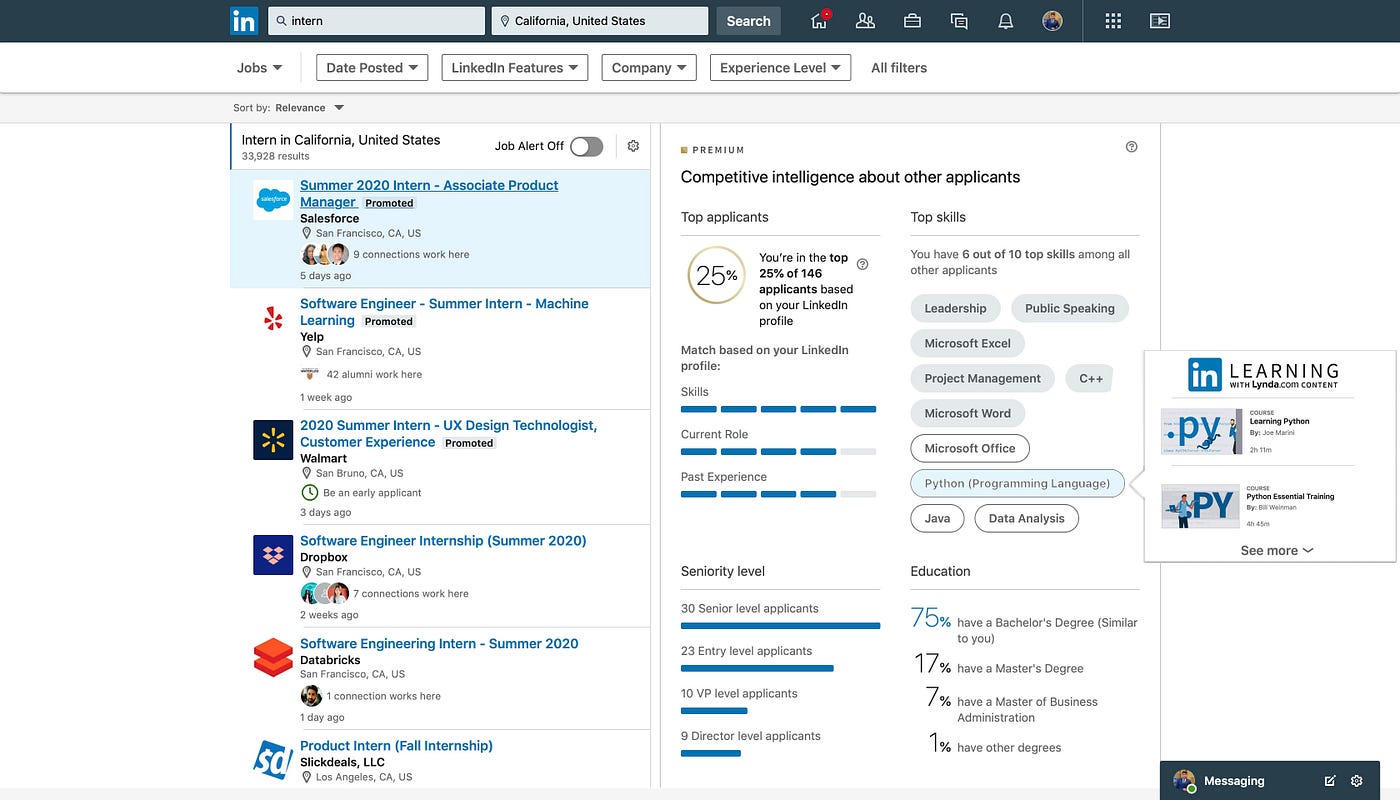Screen dimensions: 1400x800
Task: Open the Messaging panel bar
Action: click(1270, 781)
